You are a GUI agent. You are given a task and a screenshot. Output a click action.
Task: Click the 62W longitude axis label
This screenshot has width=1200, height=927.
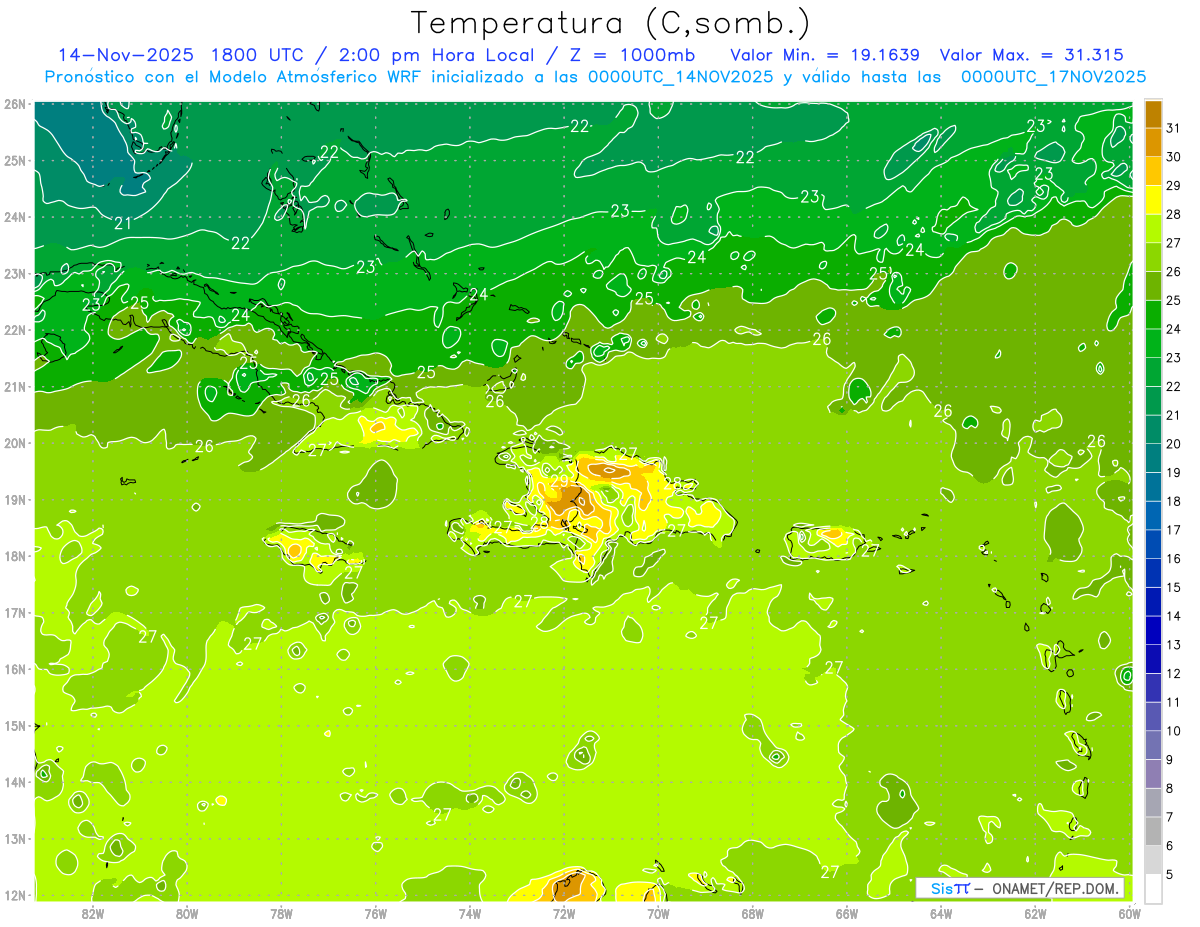click(1035, 912)
